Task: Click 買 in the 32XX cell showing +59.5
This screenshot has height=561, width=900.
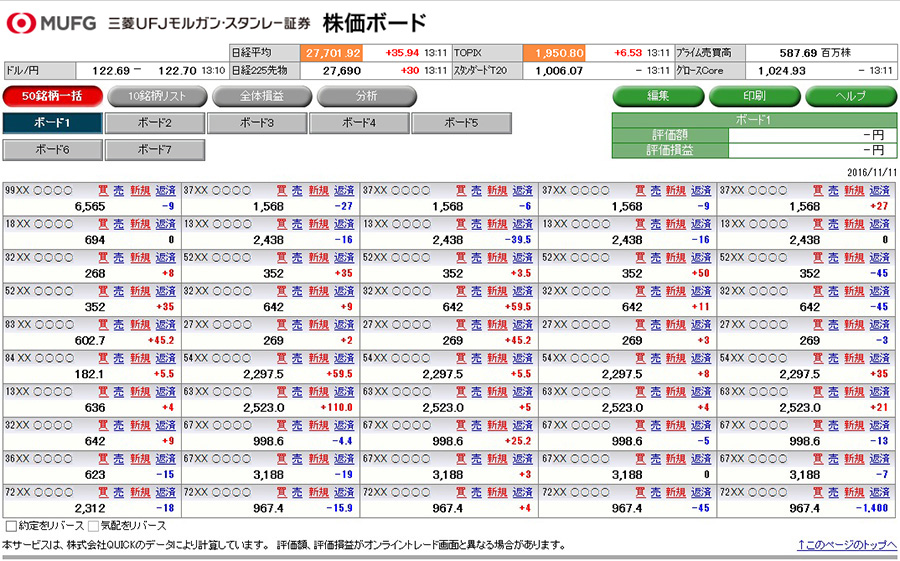Action: 461,291
